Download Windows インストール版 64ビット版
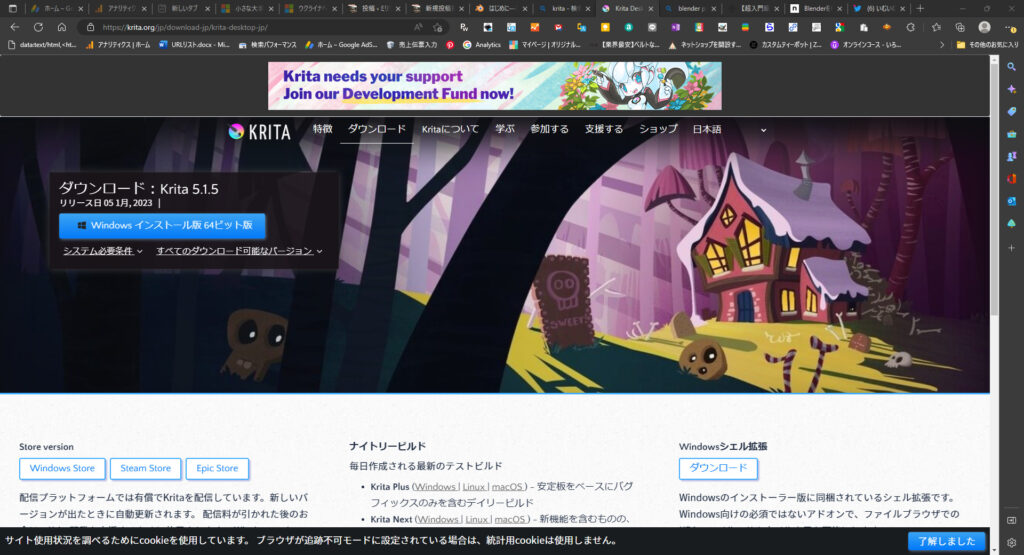 coord(162,225)
